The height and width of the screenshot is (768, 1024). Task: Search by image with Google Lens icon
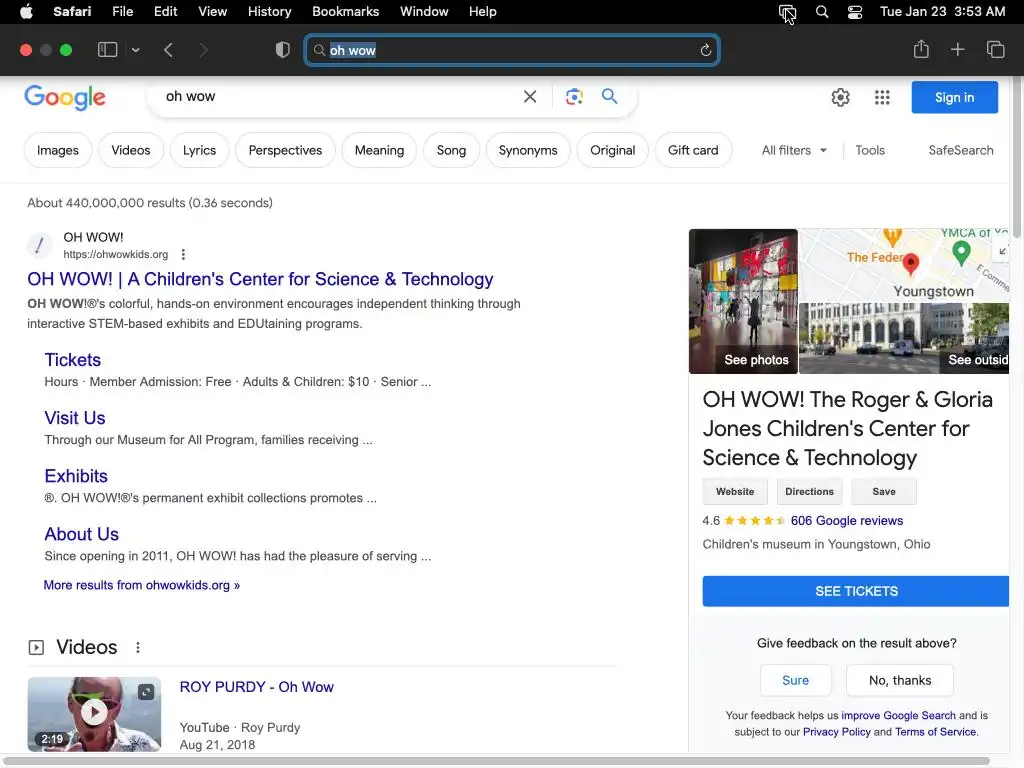coord(573,97)
